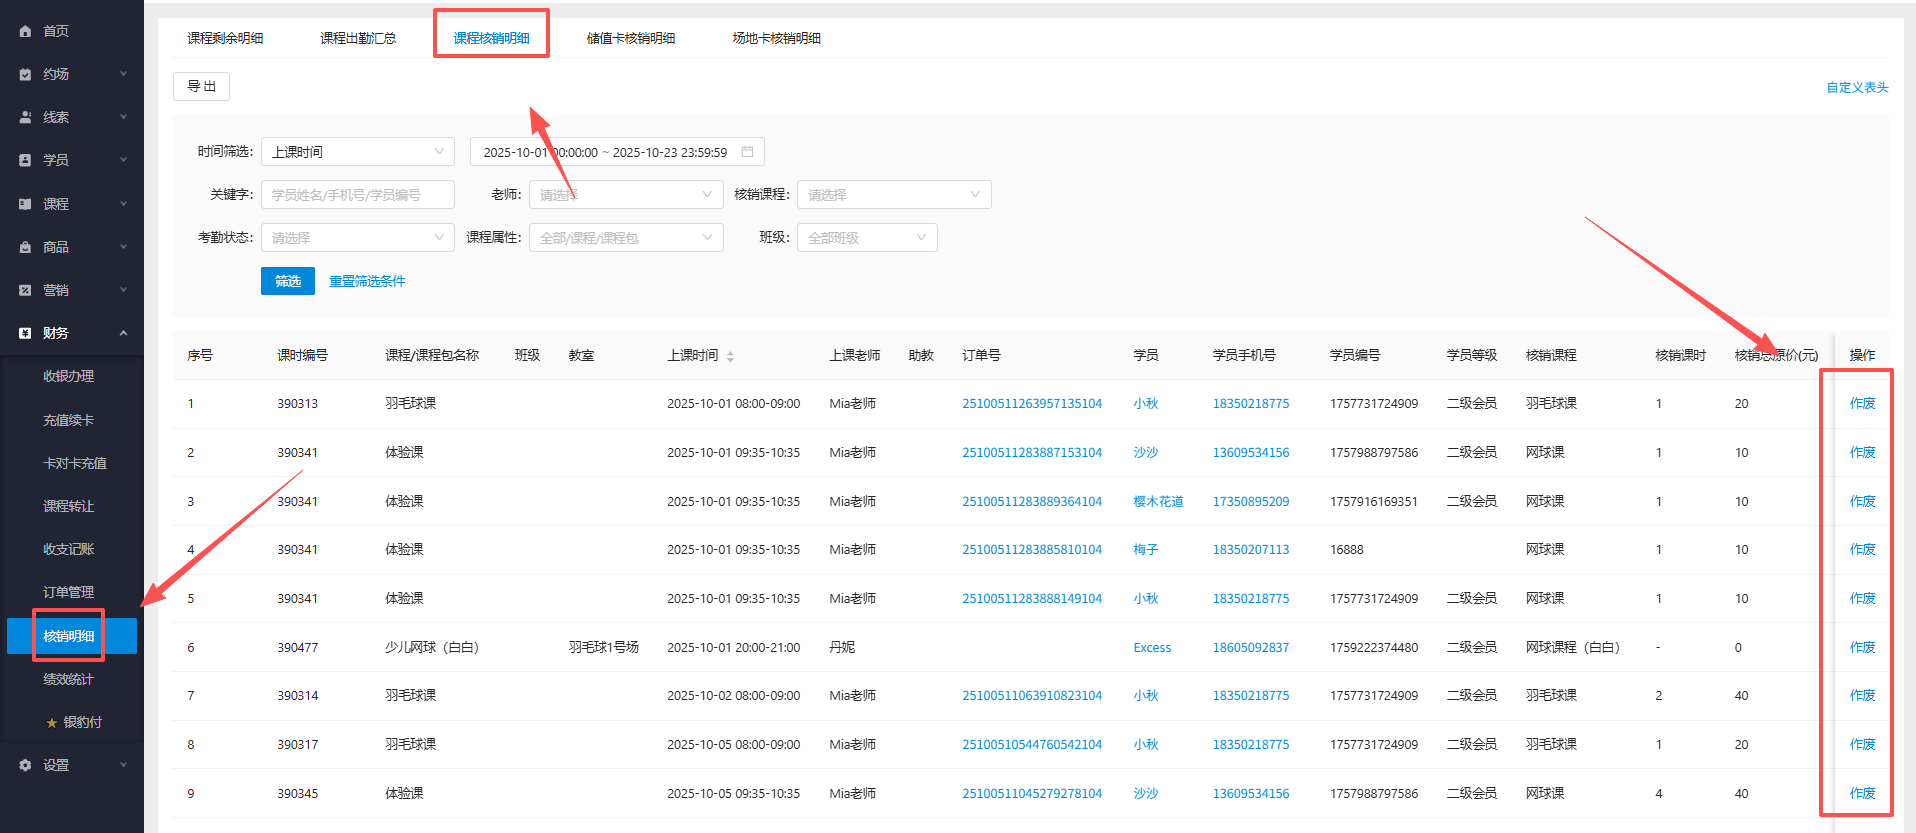This screenshot has height=833, width=1916.
Task: Click the 筛选 filter button
Action: coord(287,281)
